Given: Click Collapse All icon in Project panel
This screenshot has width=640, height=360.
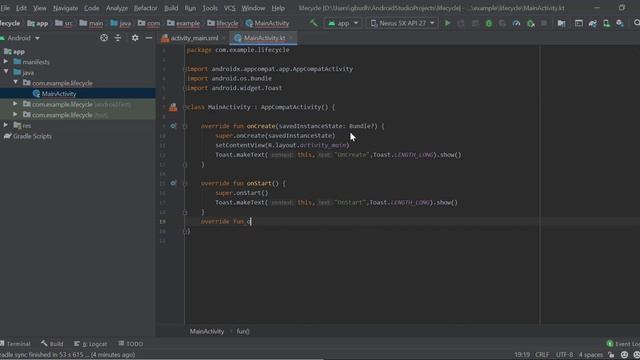Looking at the screenshot, I should (x=118, y=38).
